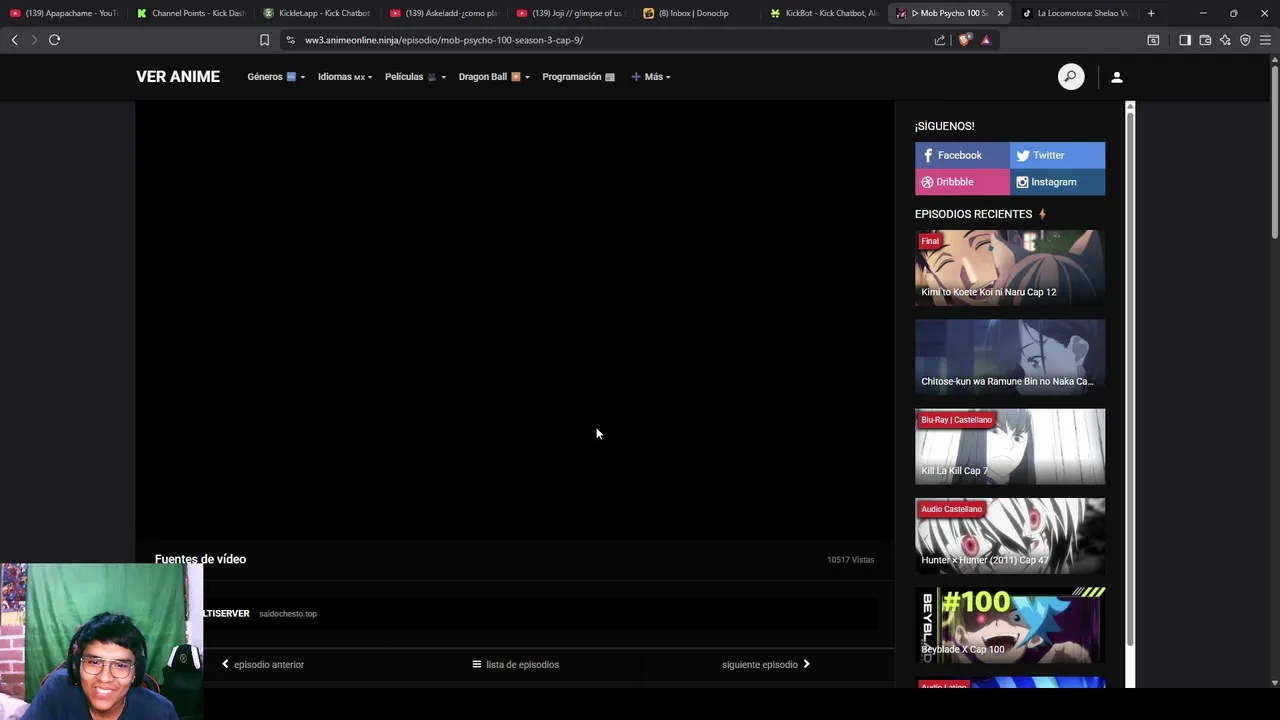
Task: Open Leo AI assistant sparkle icon
Action: 1225,40
